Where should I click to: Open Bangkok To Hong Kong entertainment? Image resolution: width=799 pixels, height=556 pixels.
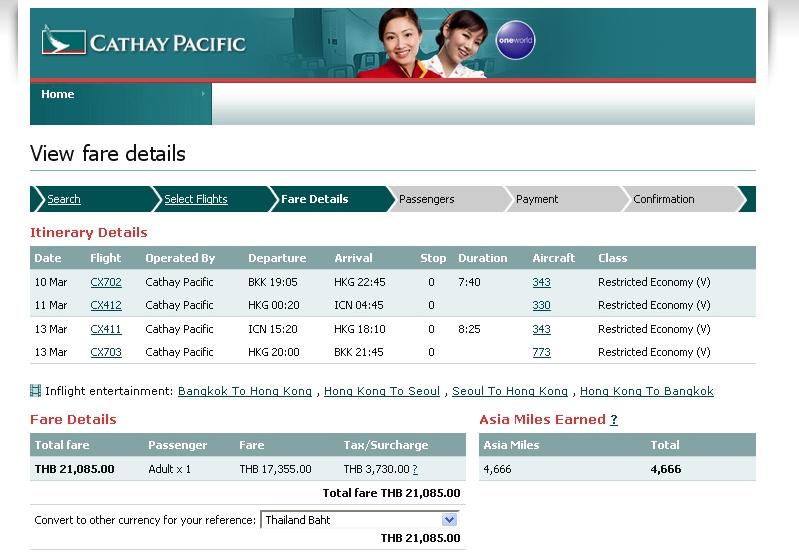click(245, 391)
